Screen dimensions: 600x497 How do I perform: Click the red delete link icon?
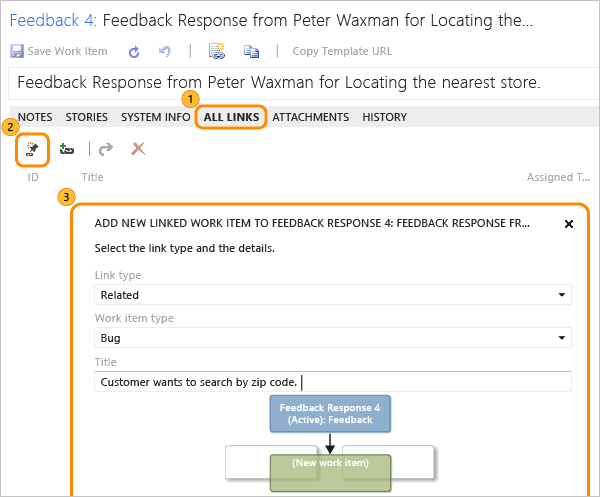[138, 148]
